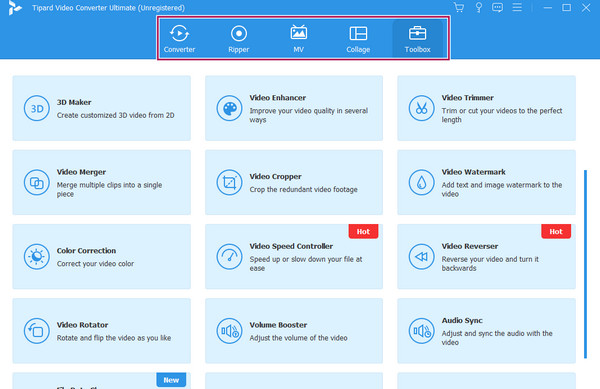This screenshot has height=389, width=600.
Task: Click the Video Reverser rewind icon
Action: pos(421,257)
